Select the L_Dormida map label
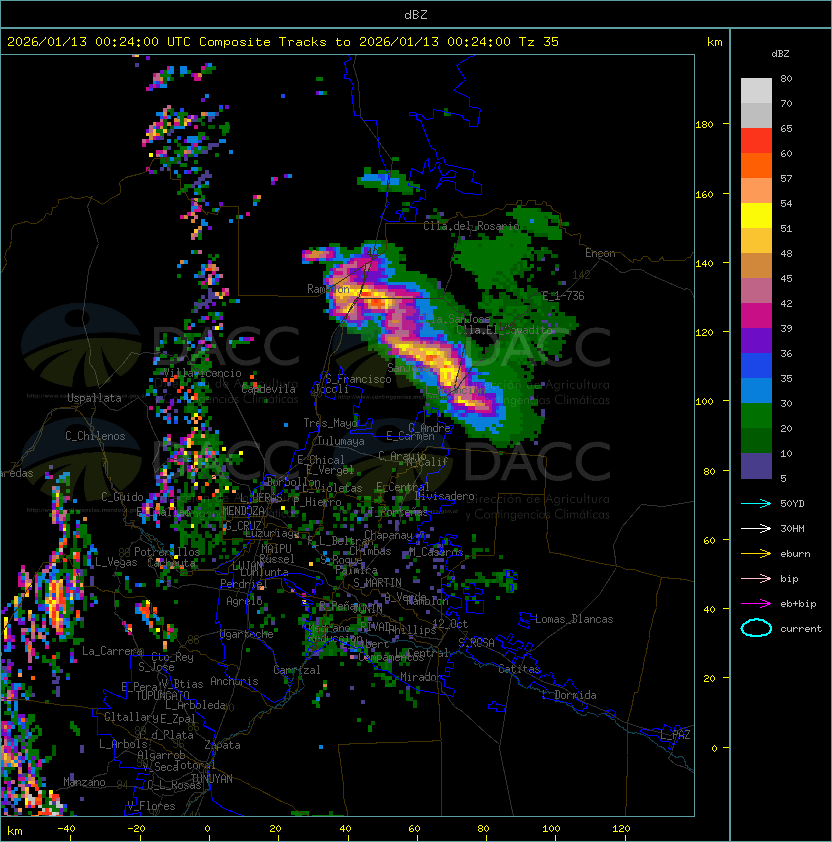Viewport: 832px width, 842px height. 569,695
